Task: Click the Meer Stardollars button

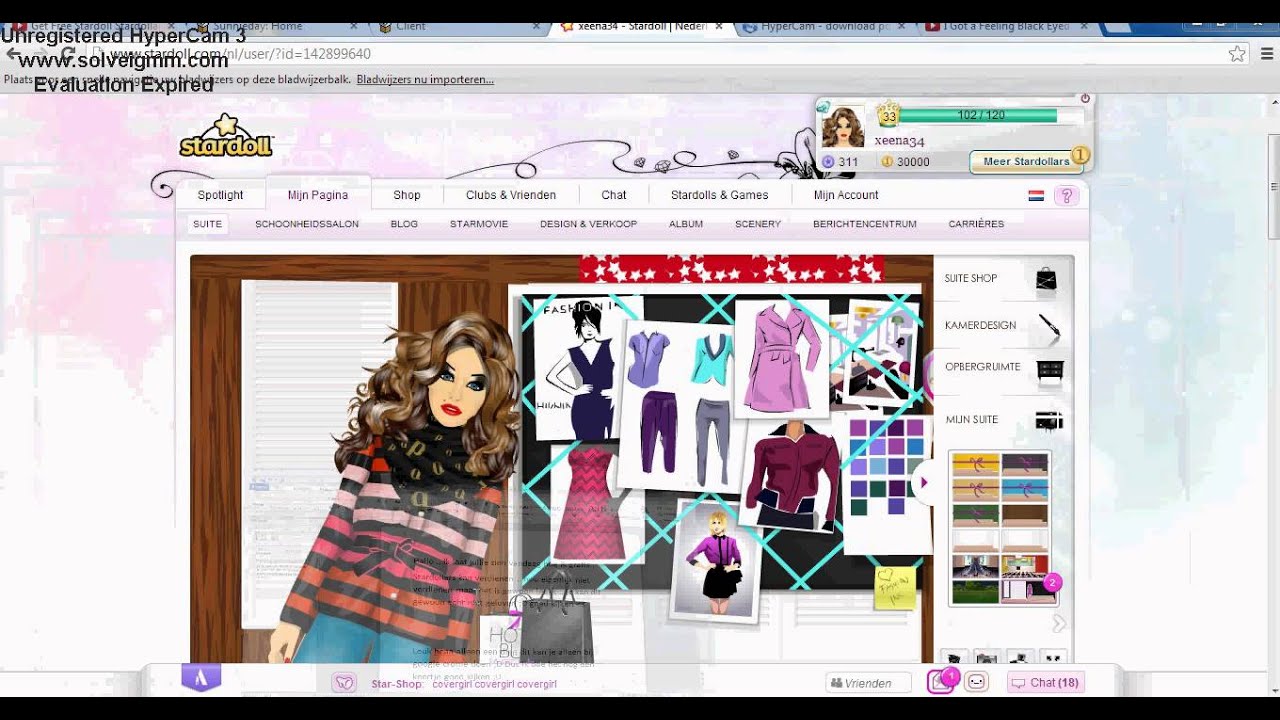Action: point(1026,161)
